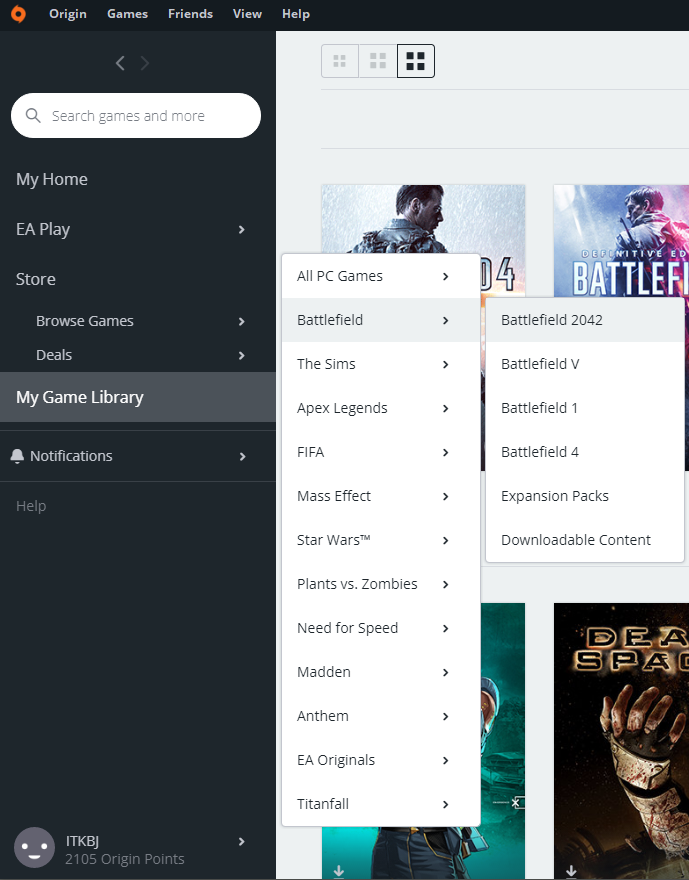The height and width of the screenshot is (880, 689).
Task: Select My Game Library
Action: point(137,397)
